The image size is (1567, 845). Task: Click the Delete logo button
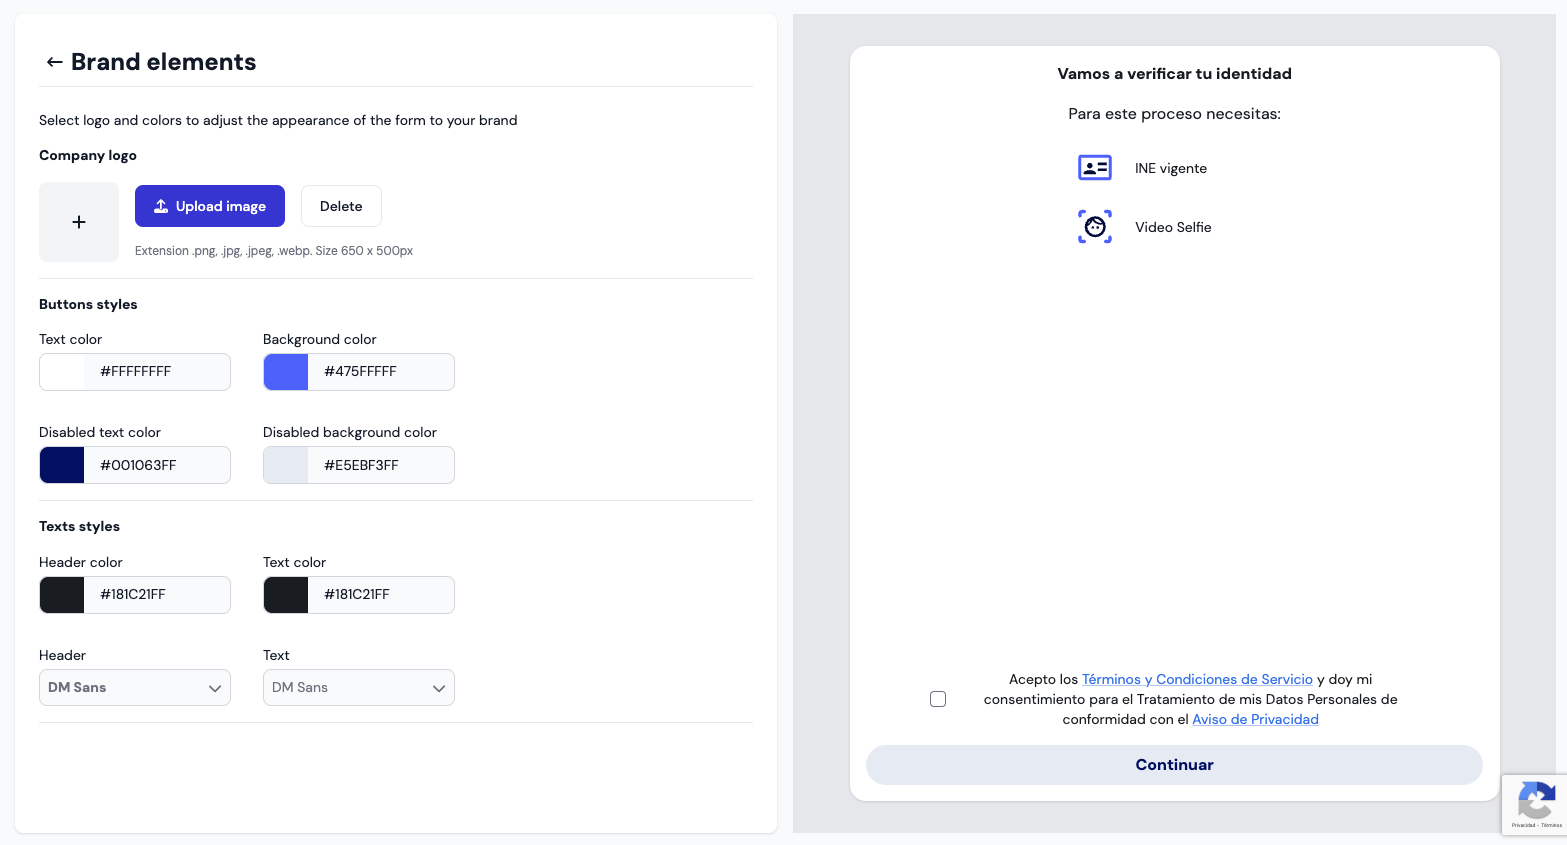[x=341, y=206]
